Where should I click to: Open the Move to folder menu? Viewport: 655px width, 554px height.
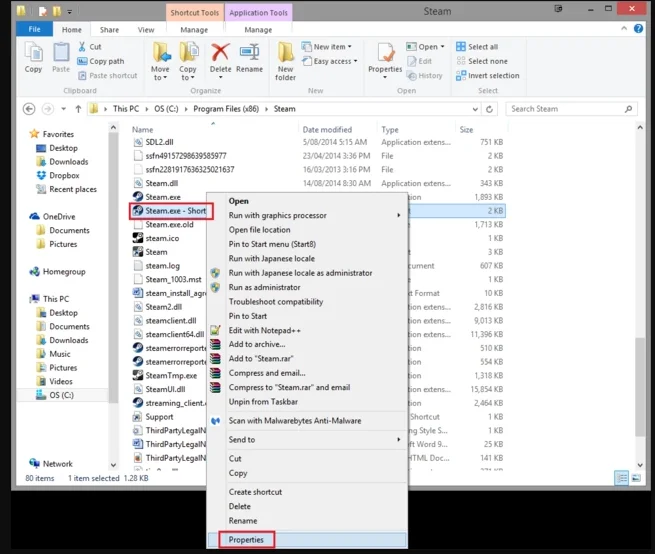click(160, 61)
